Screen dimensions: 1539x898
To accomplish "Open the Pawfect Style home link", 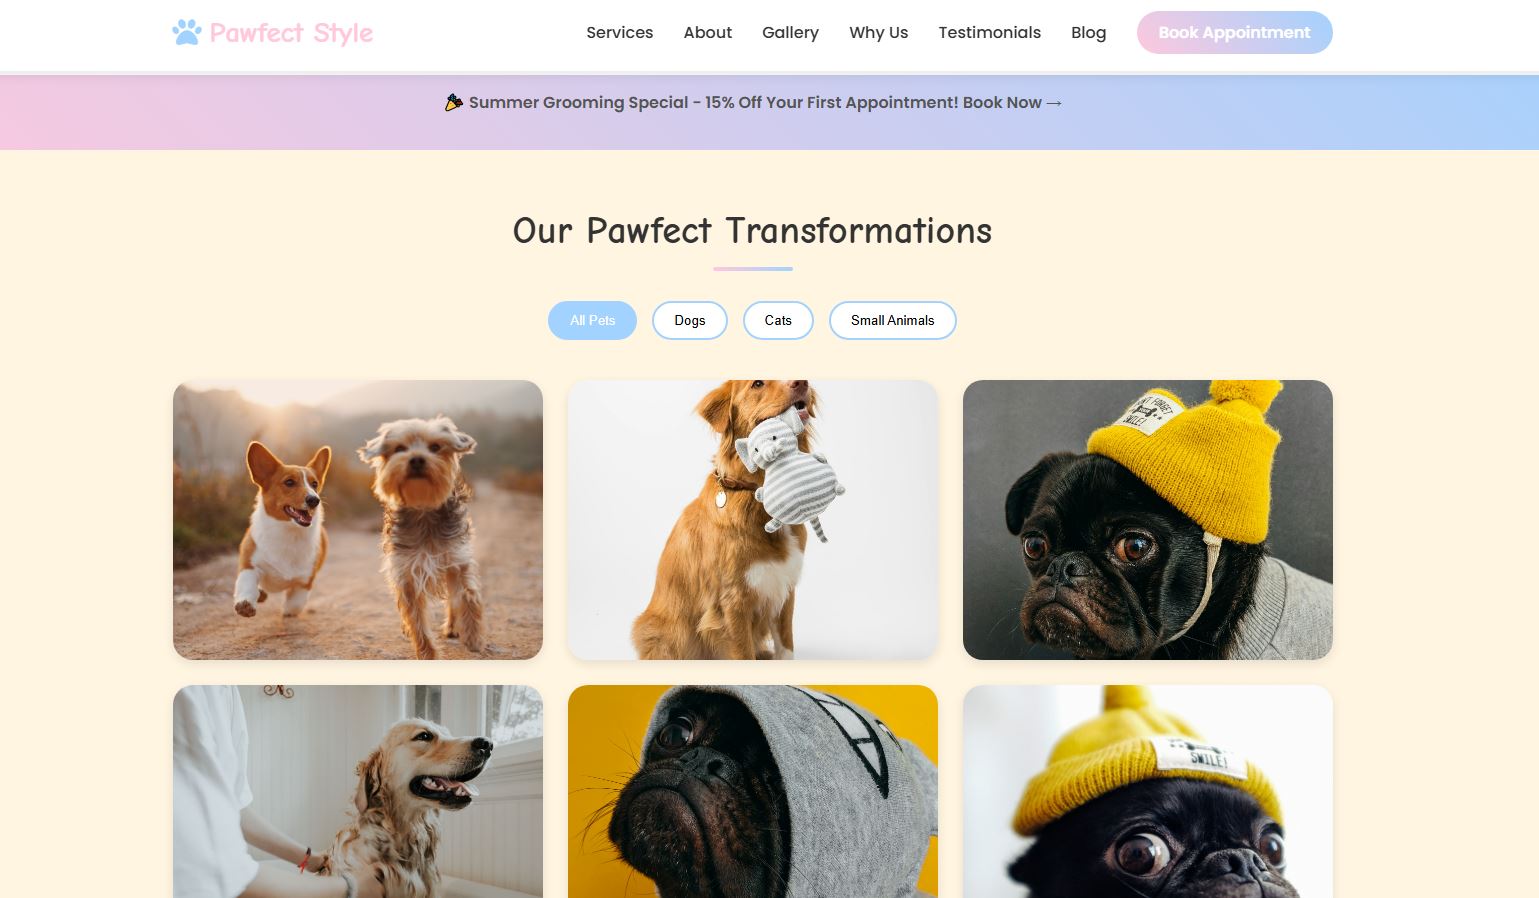I will tap(272, 32).
